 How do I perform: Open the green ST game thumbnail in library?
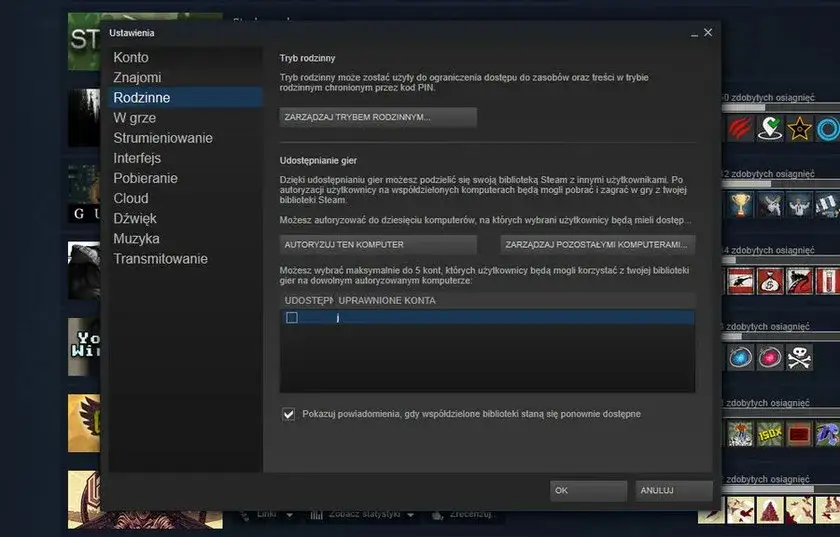click(84, 41)
